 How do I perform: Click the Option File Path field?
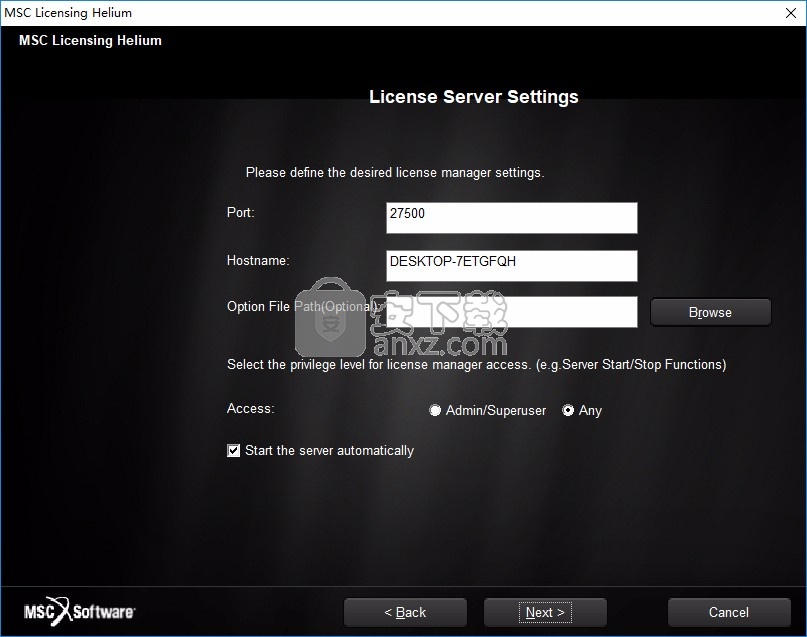pyautogui.click(x=512, y=312)
